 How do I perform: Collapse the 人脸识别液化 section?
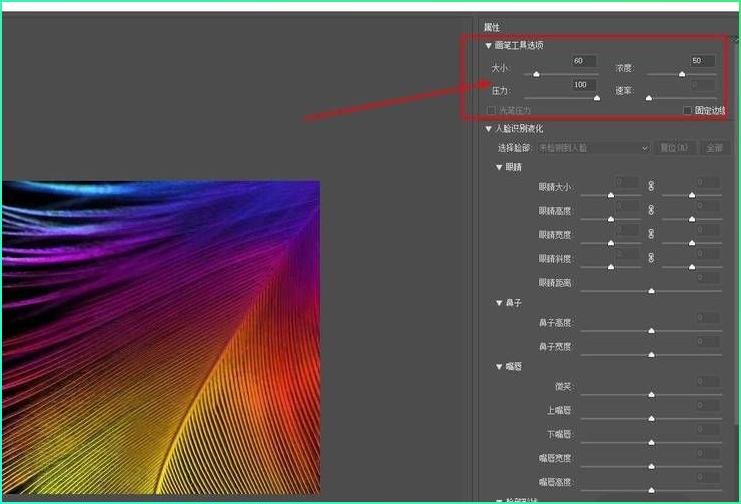(488, 129)
